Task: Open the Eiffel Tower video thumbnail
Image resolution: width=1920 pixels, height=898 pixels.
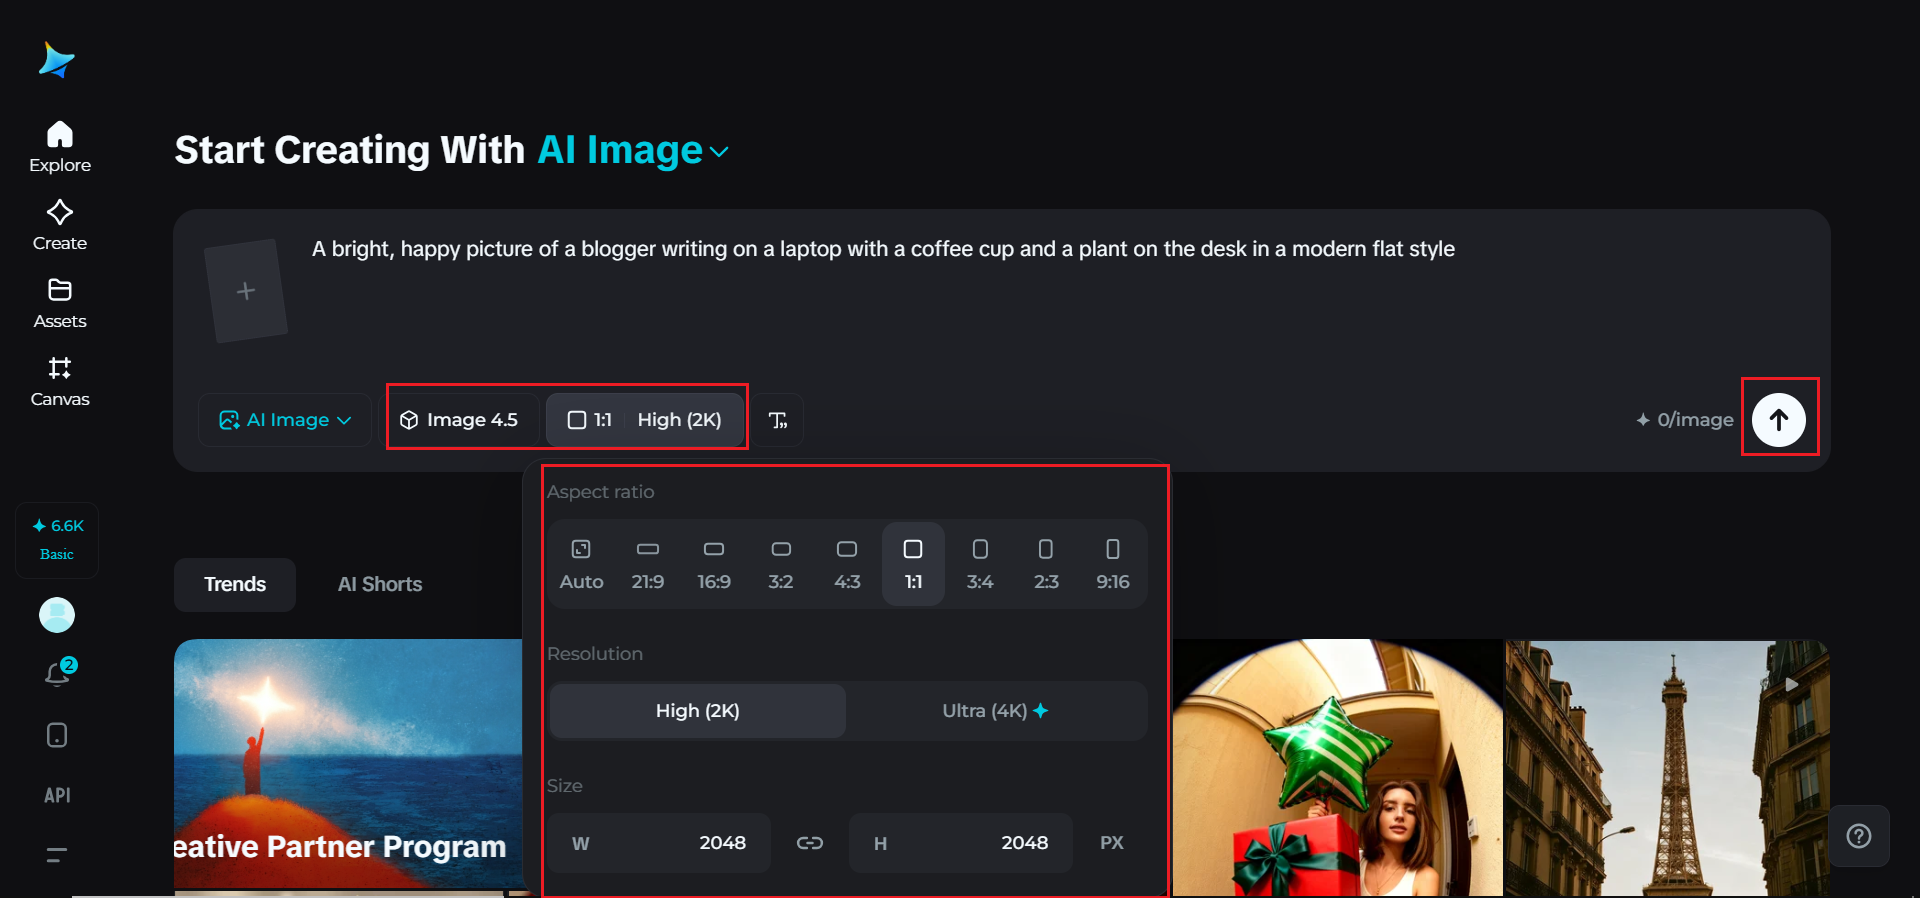Action: 1667,768
